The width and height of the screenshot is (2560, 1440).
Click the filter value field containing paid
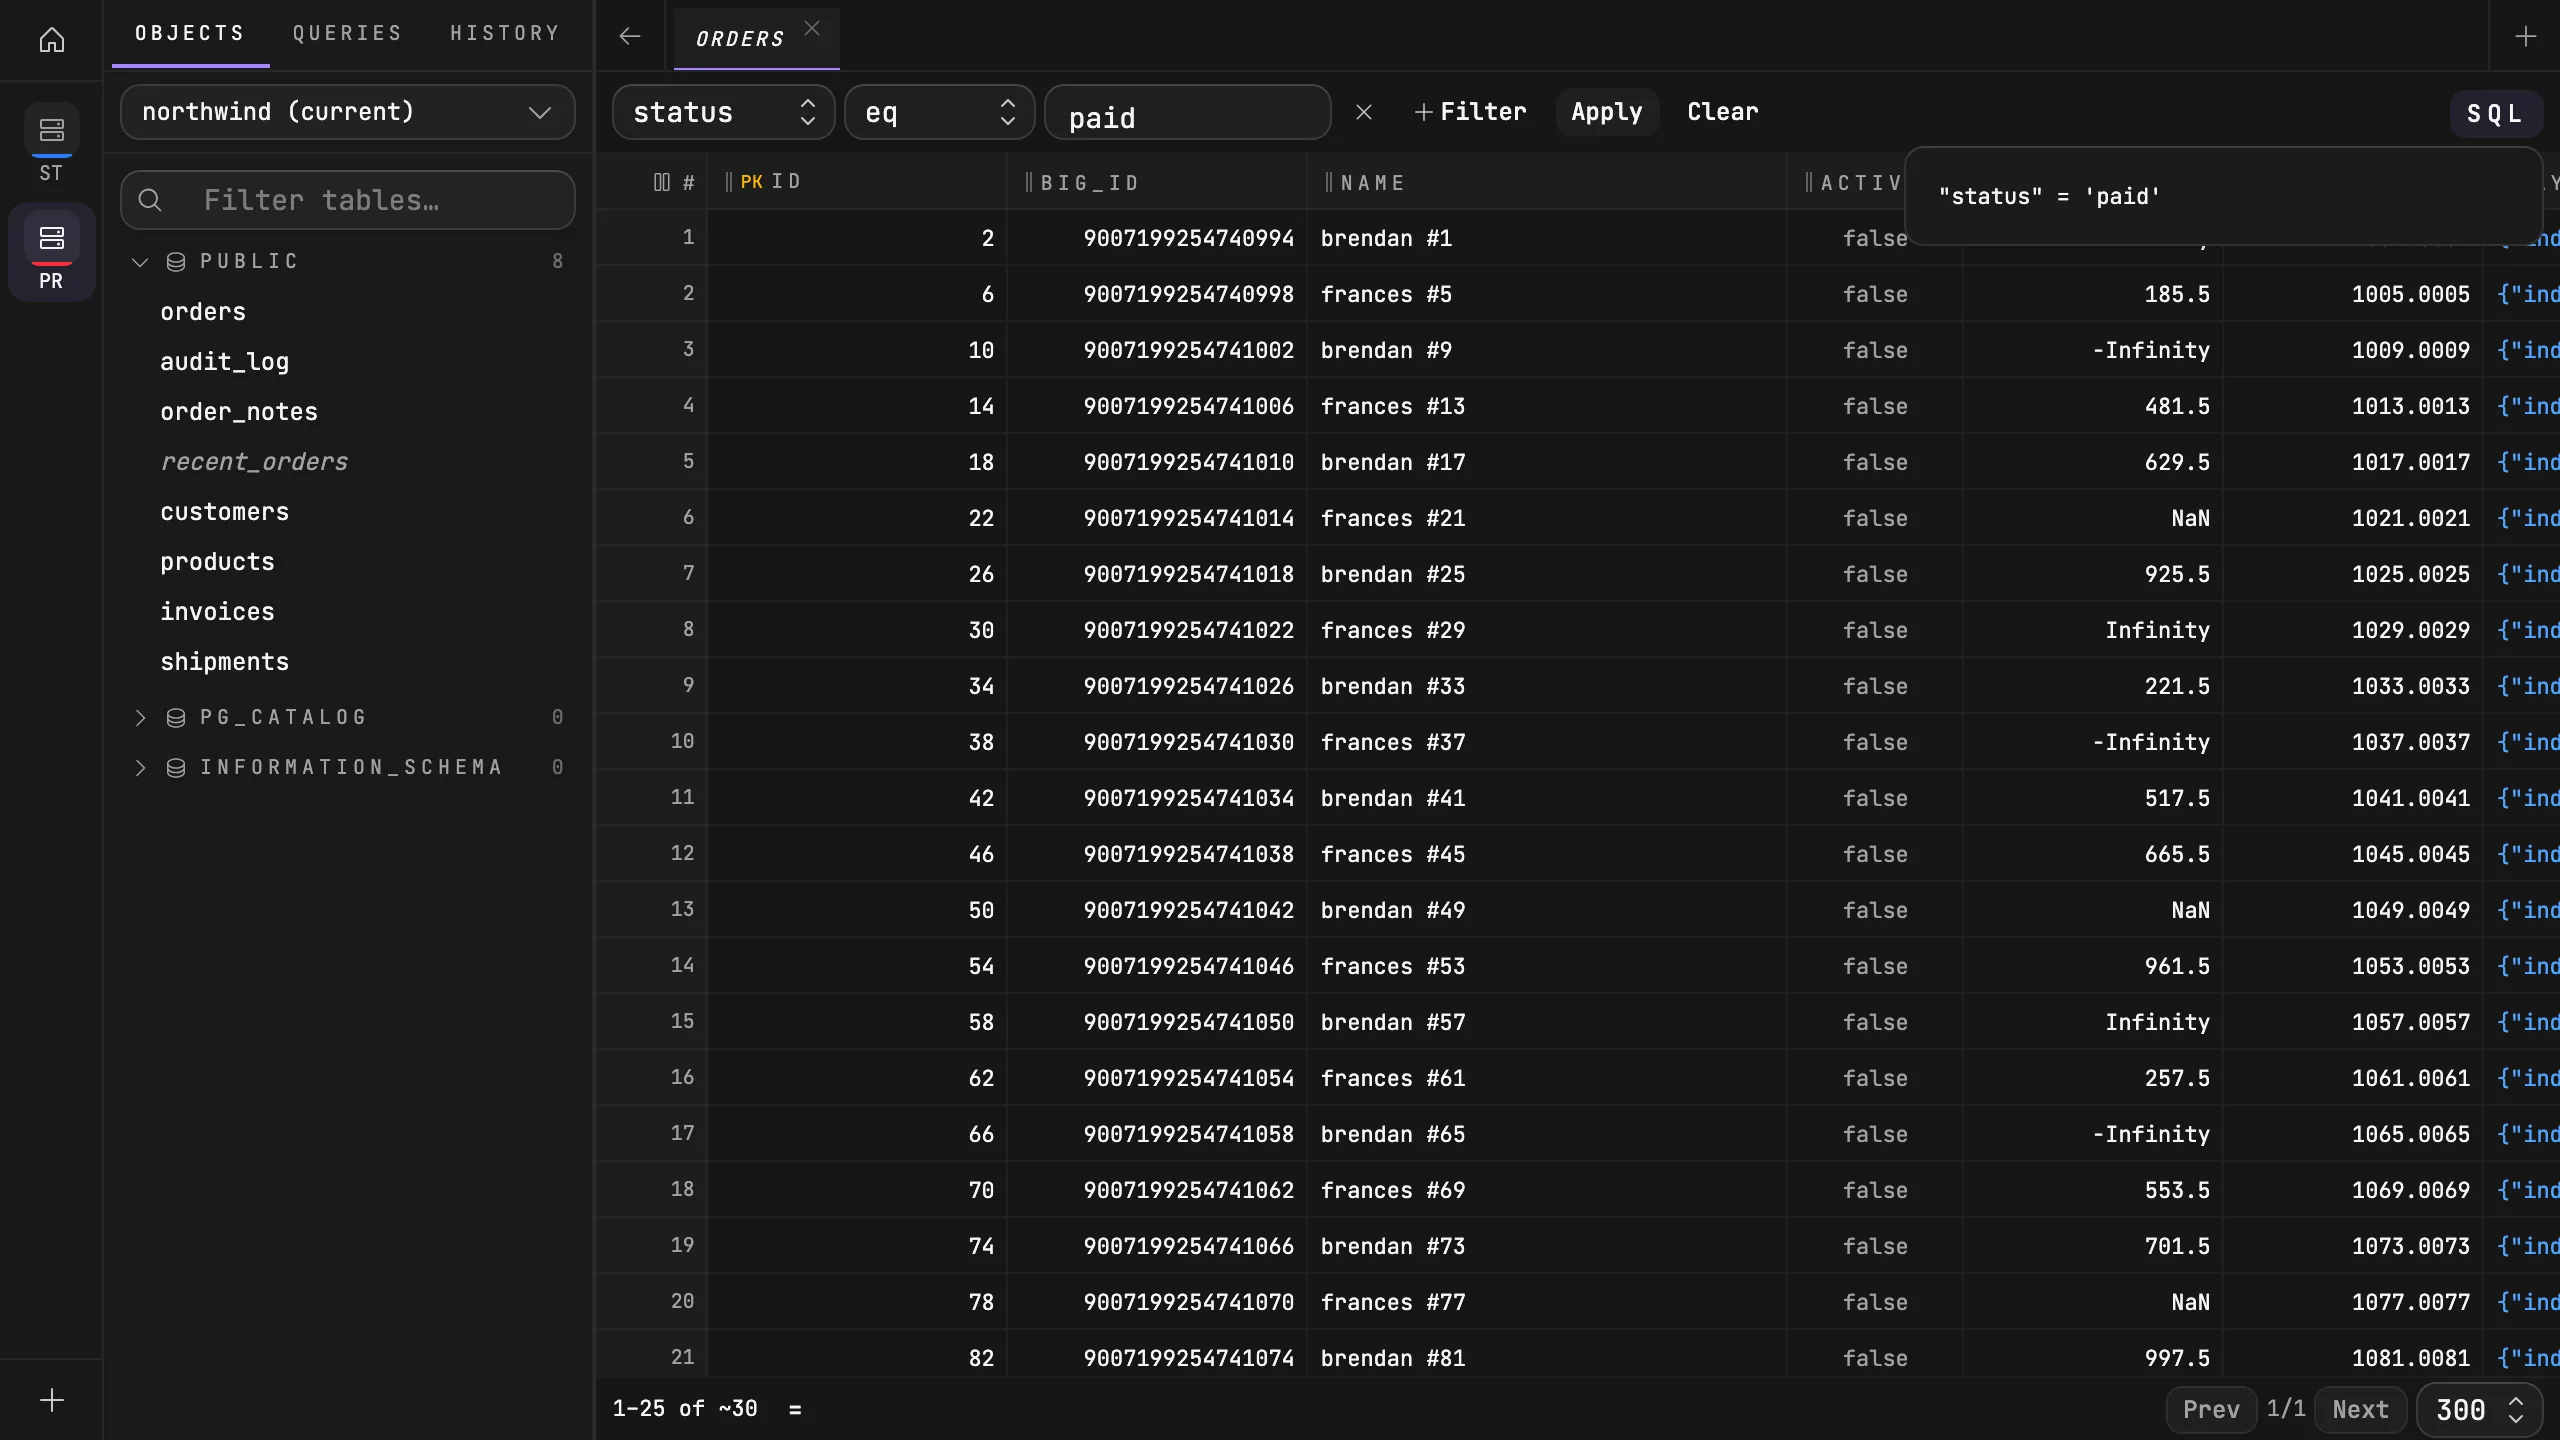(x=1188, y=112)
